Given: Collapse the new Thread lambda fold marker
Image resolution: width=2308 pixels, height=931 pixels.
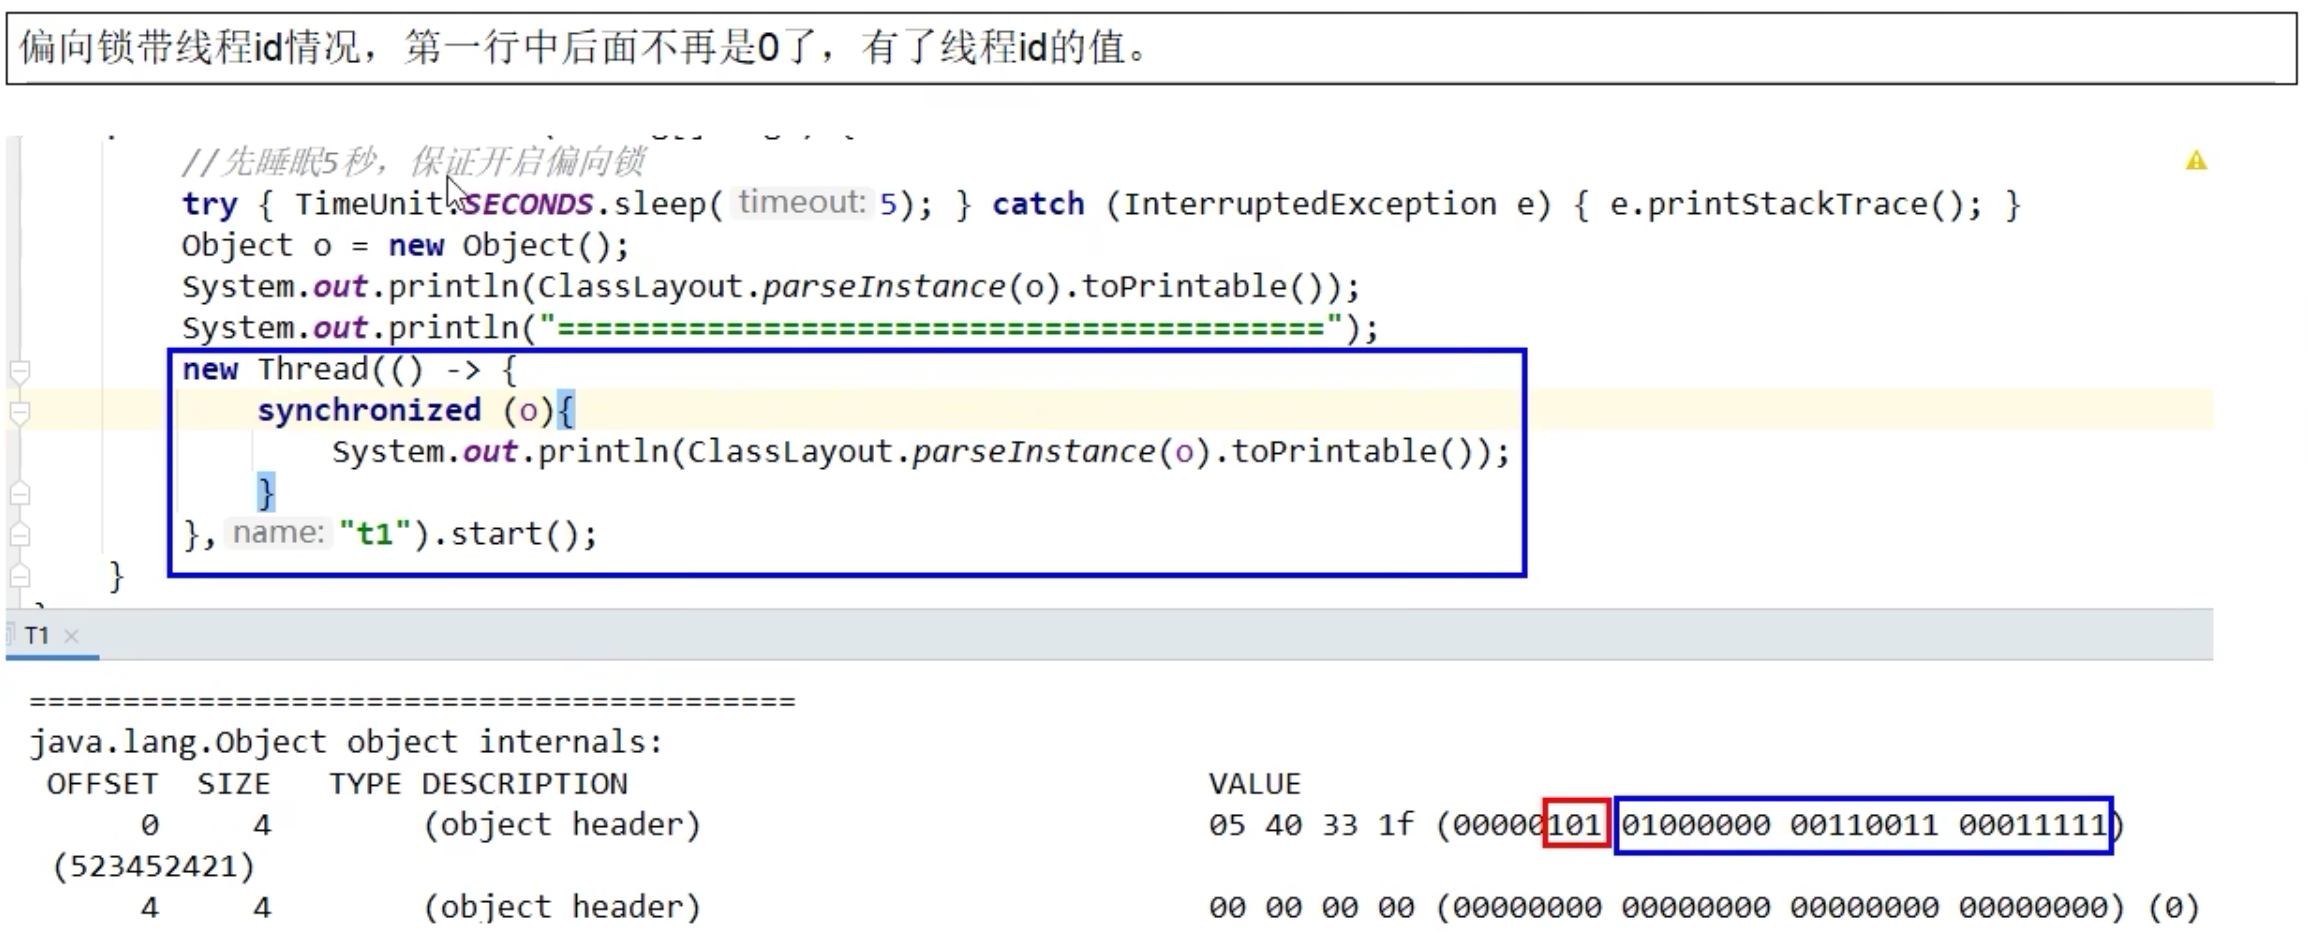Looking at the screenshot, I should point(19,372).
